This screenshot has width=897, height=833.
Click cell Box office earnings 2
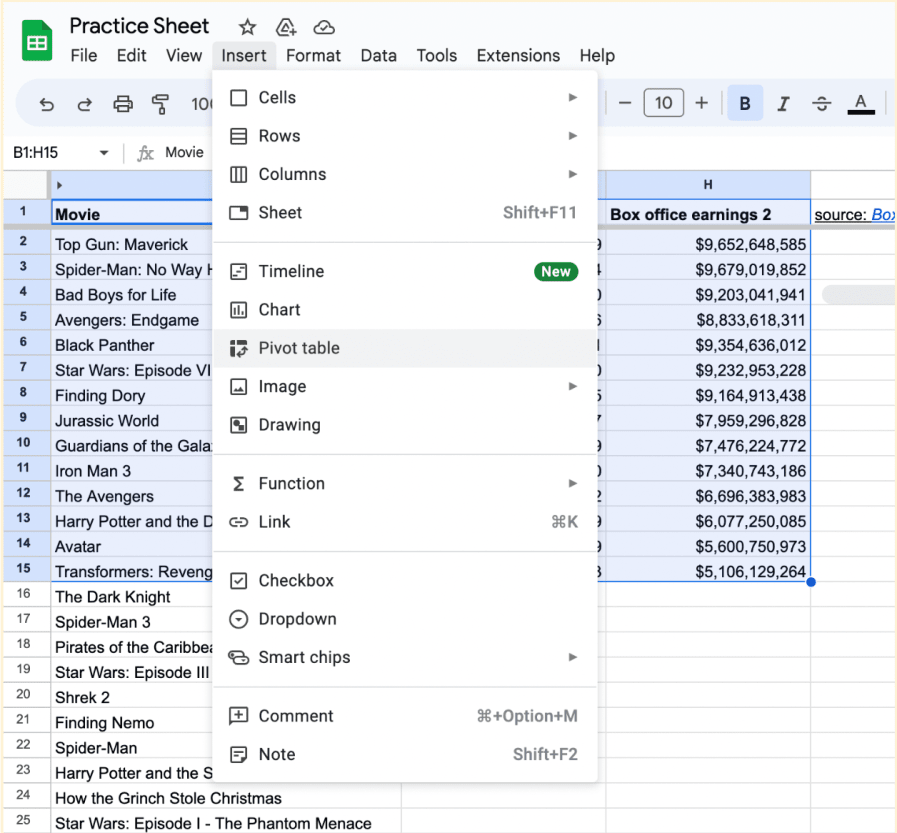point(708,214)
